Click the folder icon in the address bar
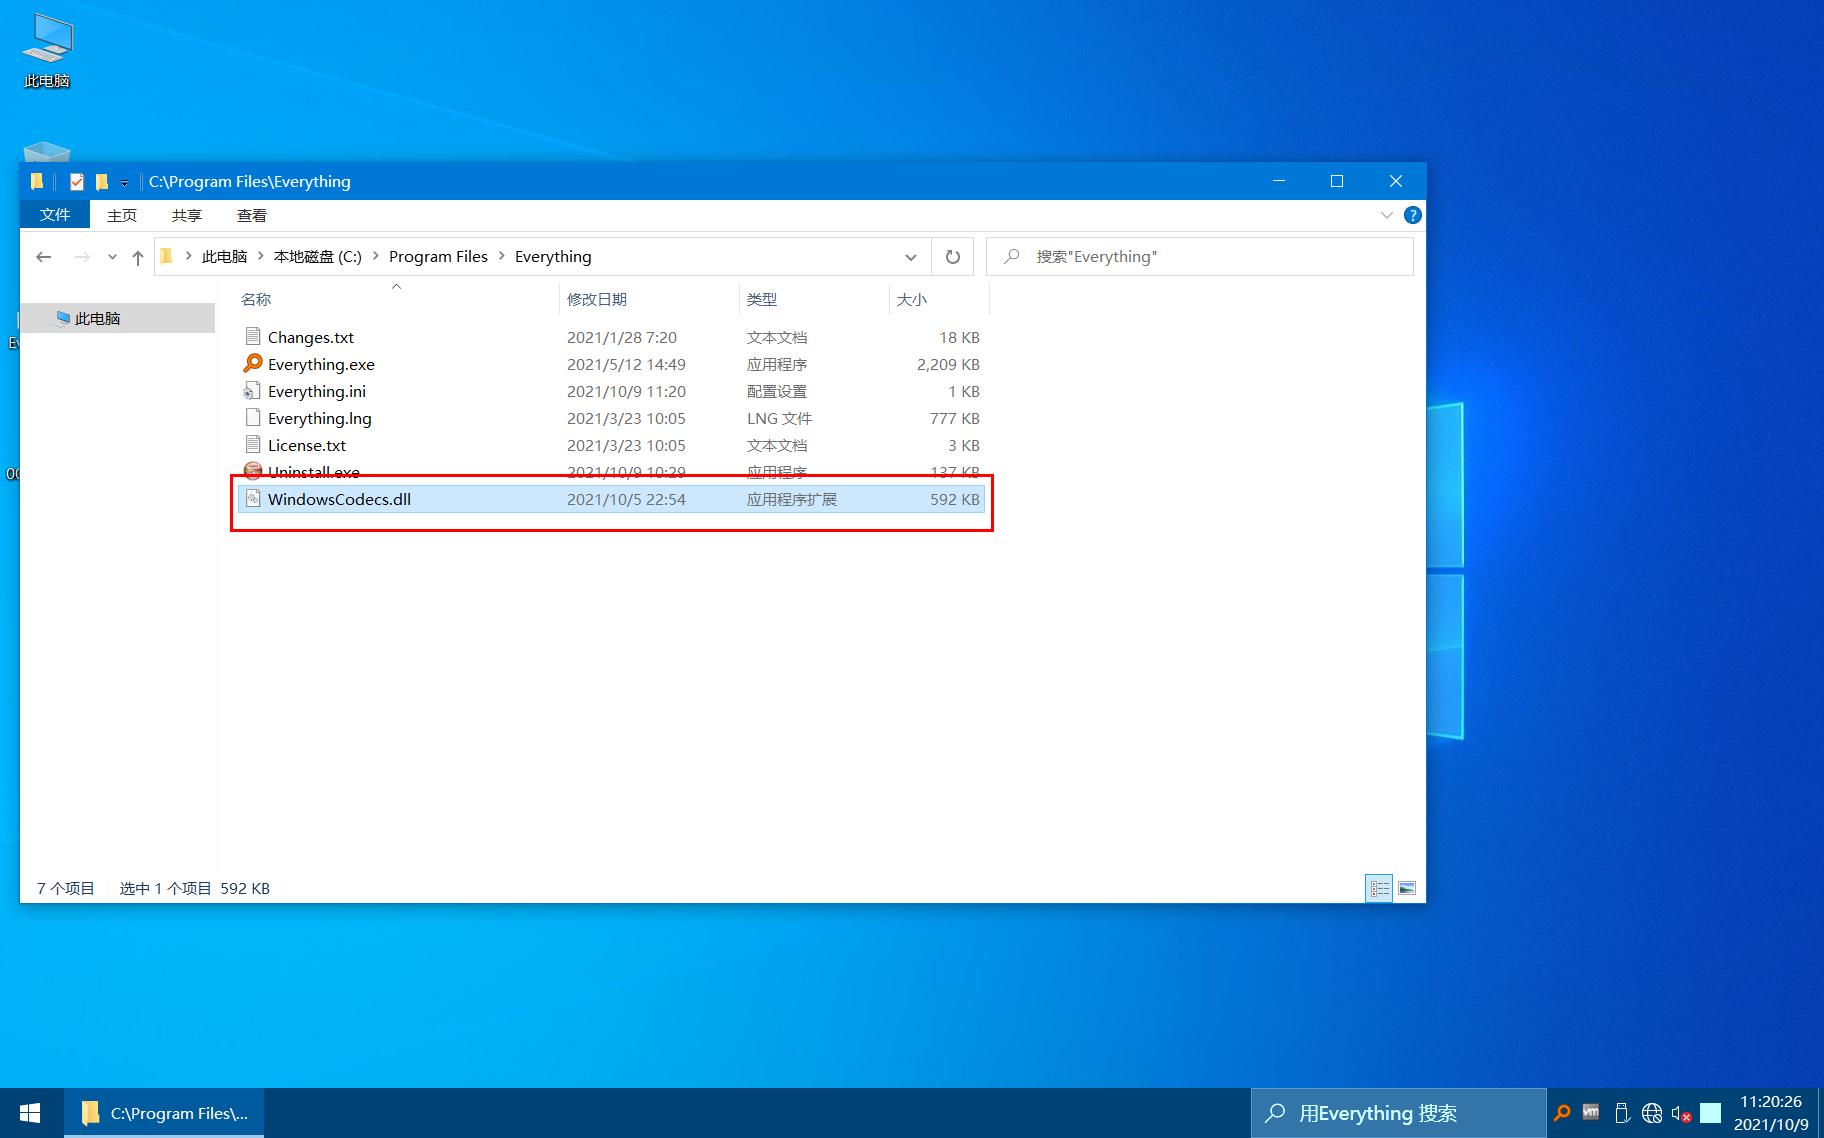Screen dimensions: 1824x1138 167,256
